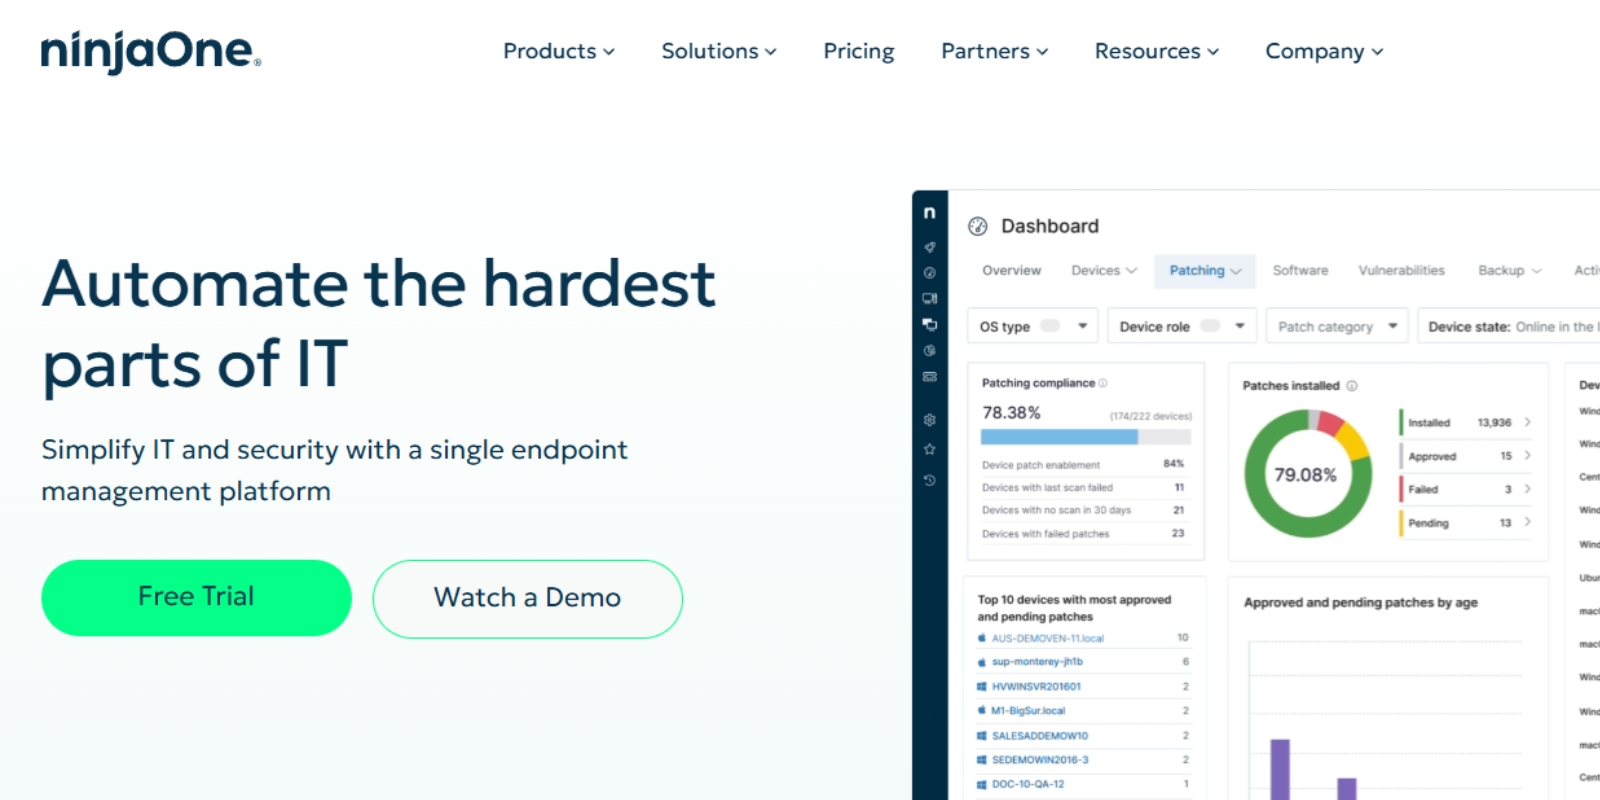Screen dimensions: 1600x800
Task: Click the Apple icon beside M1-BigSur.local
Action: [982, 711]
